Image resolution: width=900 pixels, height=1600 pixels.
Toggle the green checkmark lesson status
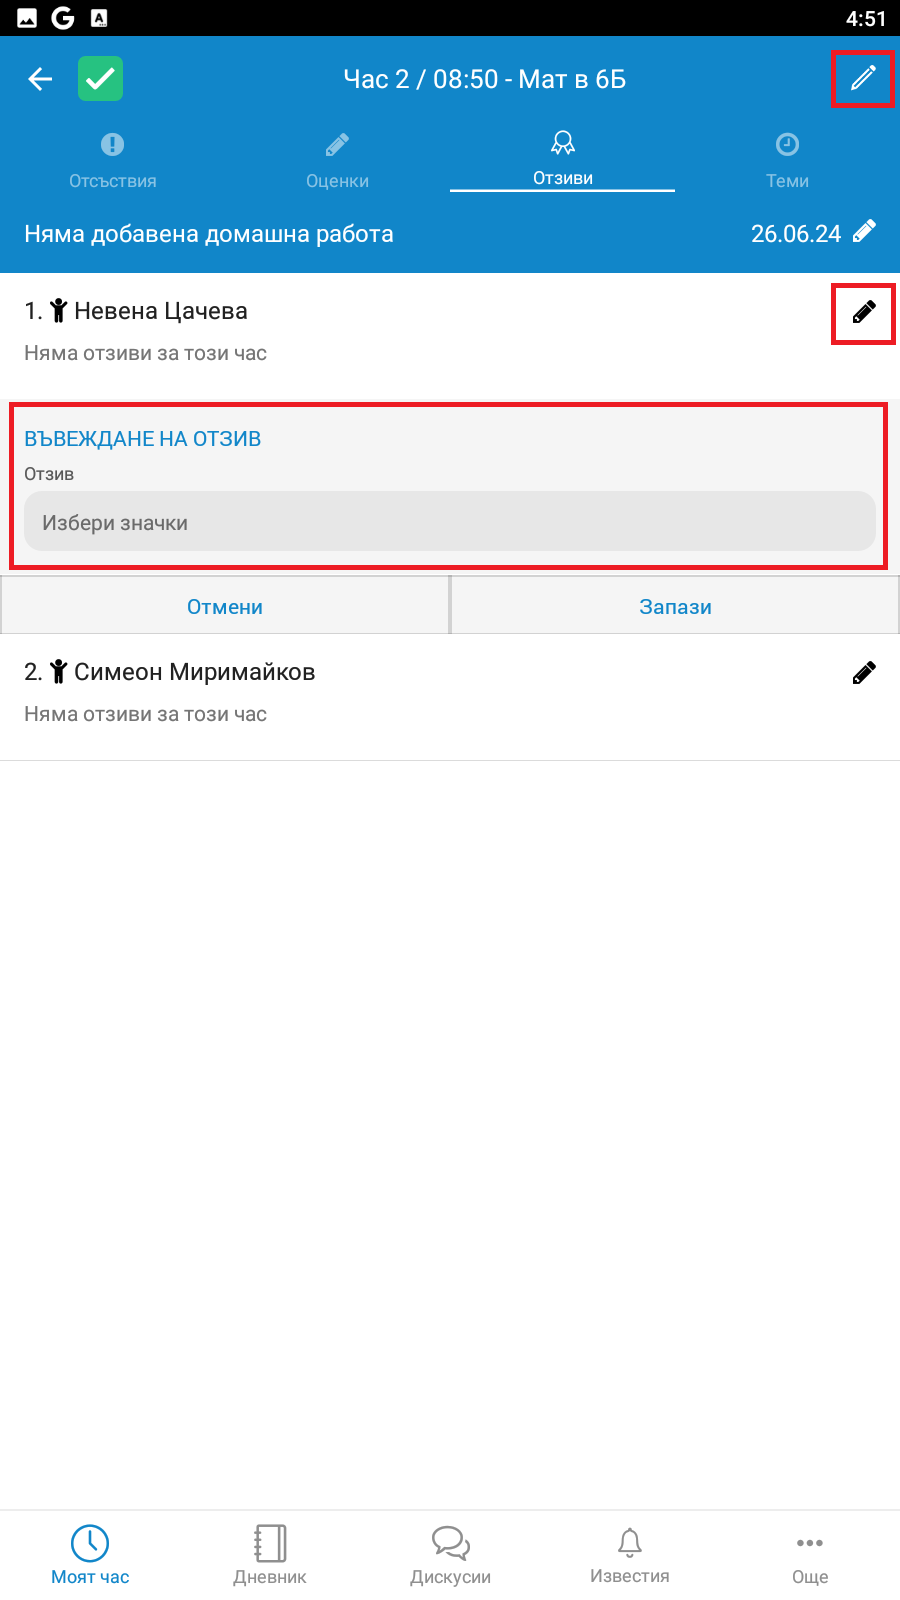coord(101,79)
